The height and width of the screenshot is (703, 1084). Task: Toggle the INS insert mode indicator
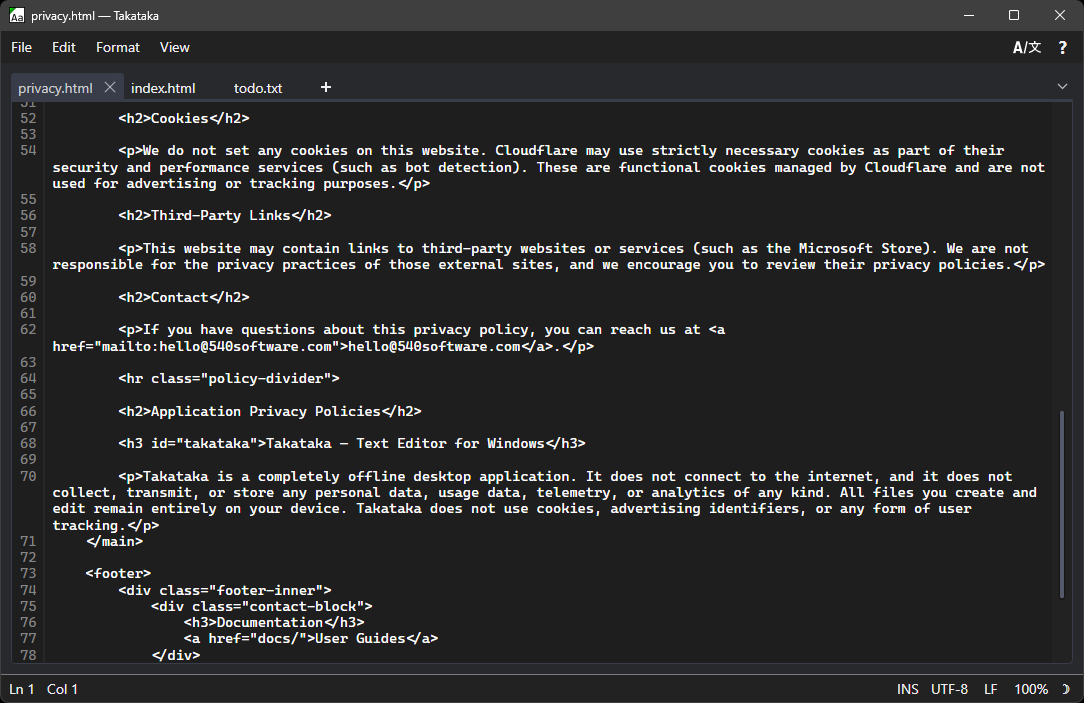click(x=908, y=689)
